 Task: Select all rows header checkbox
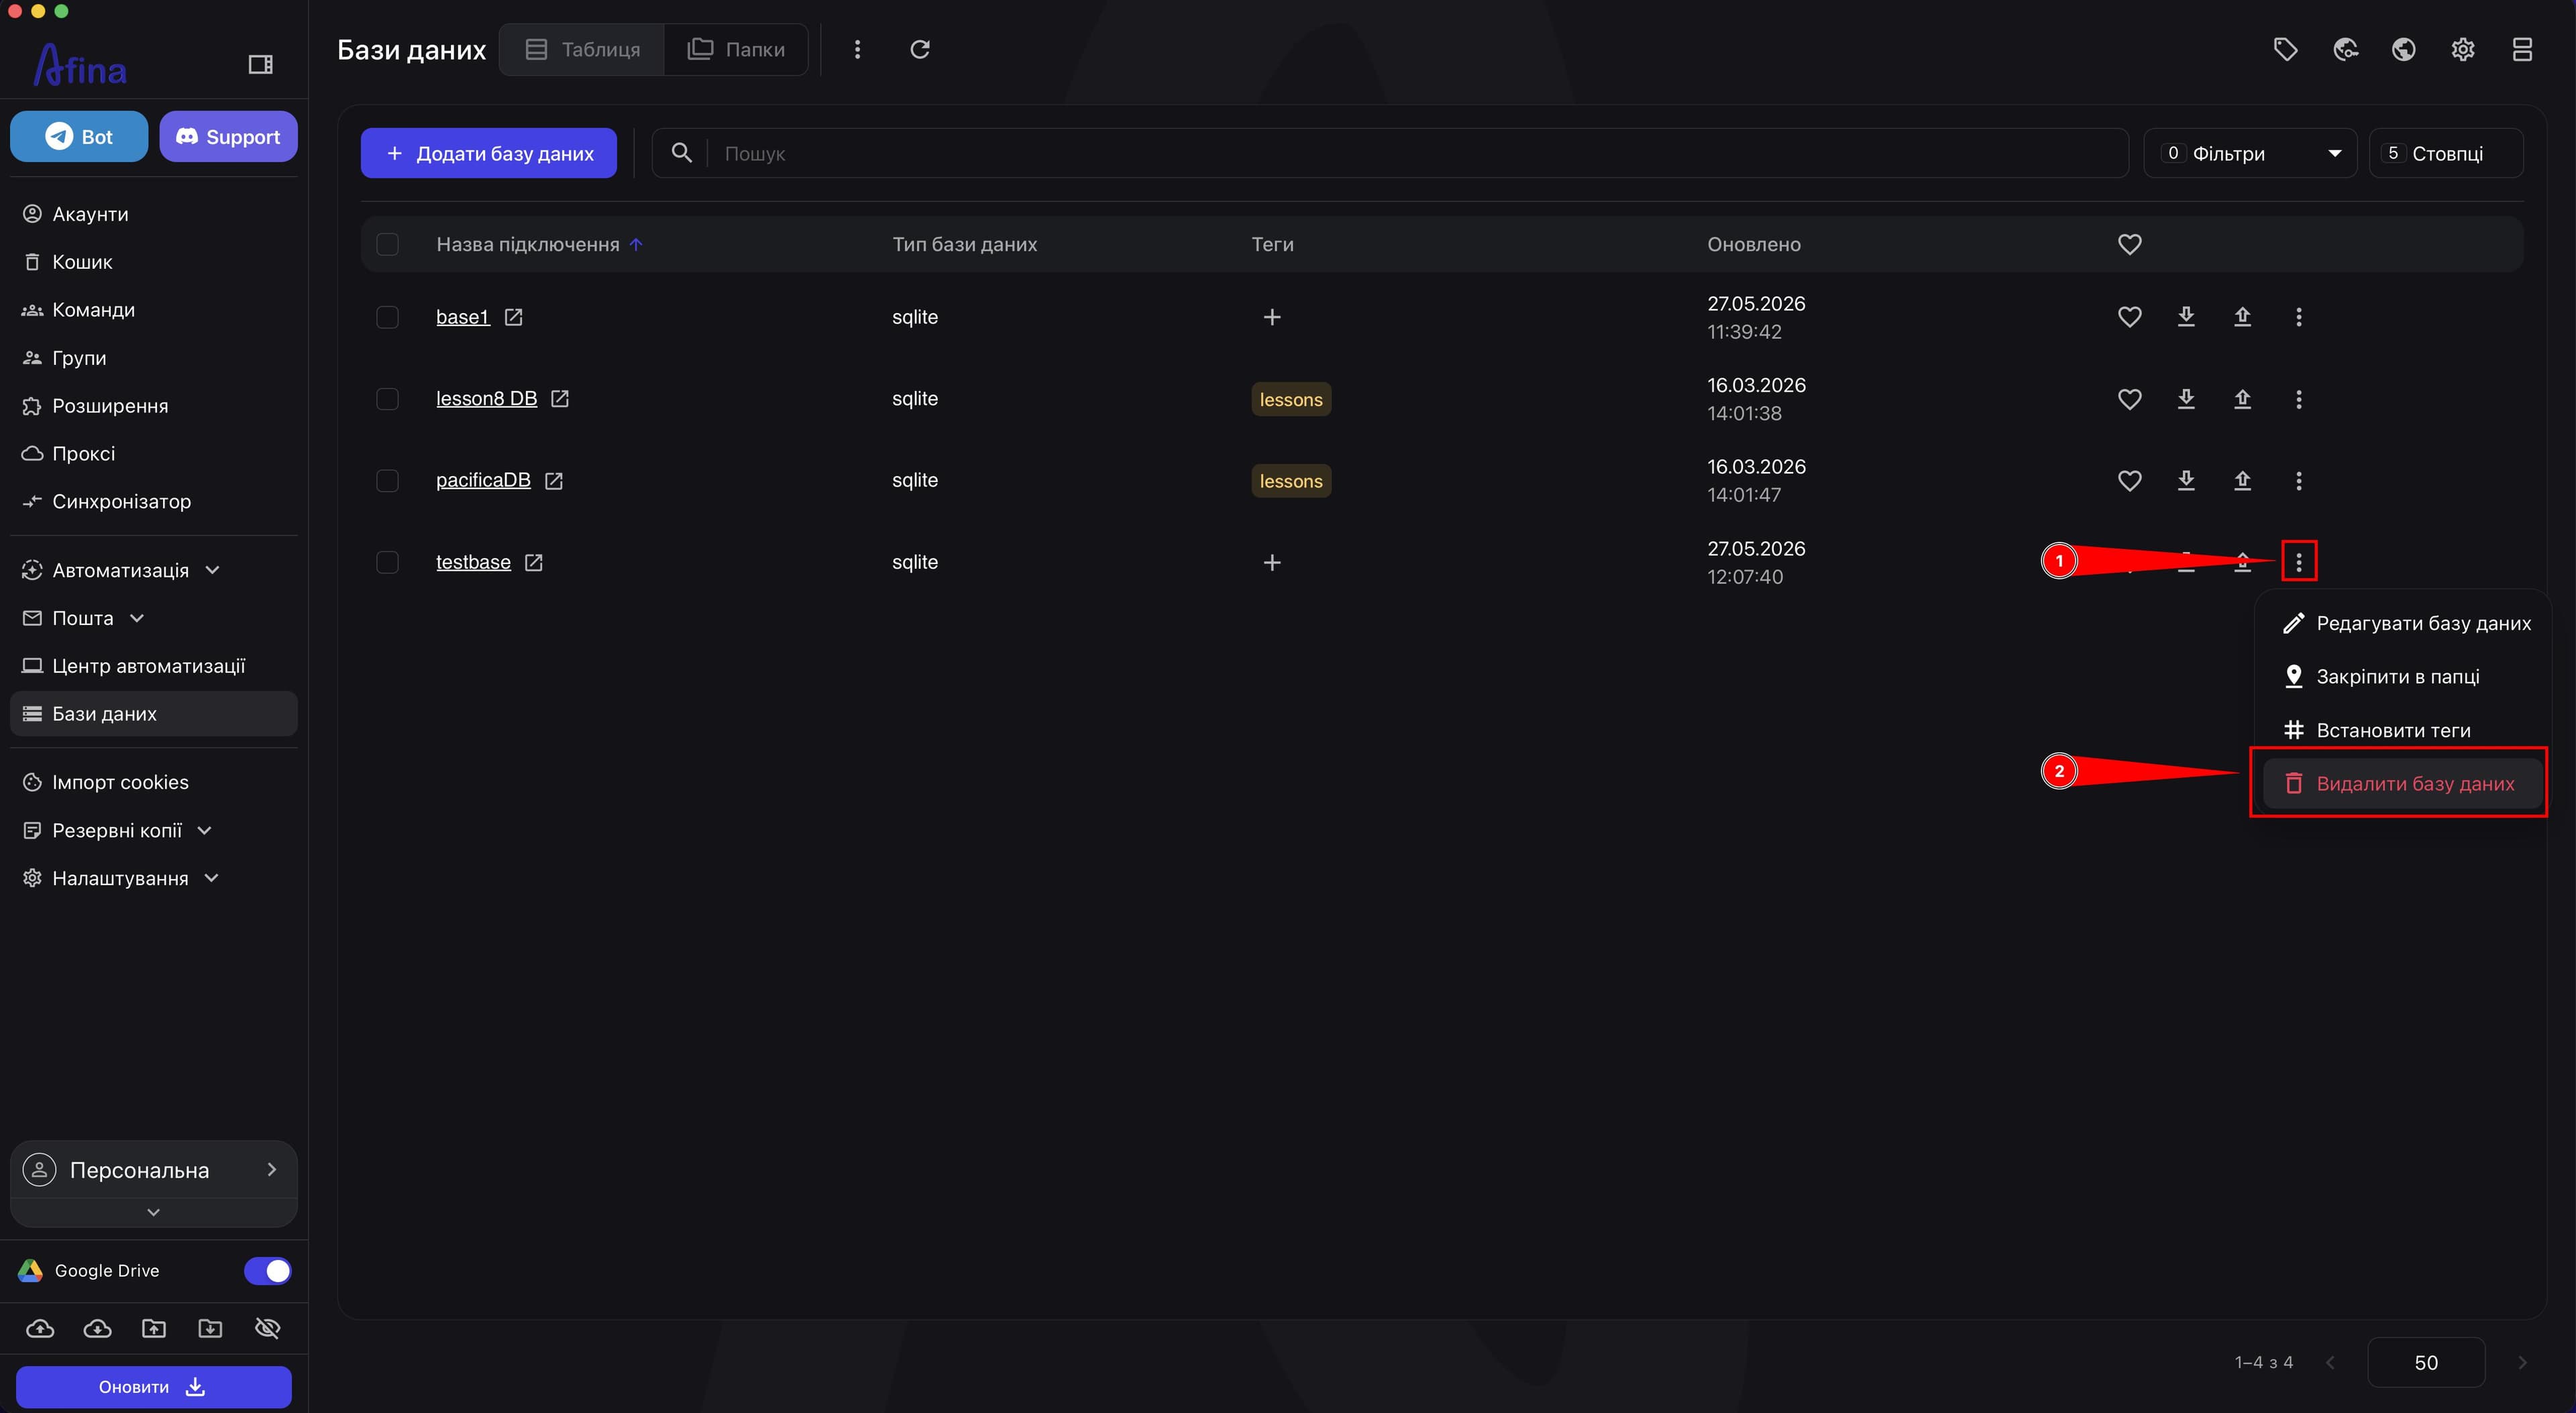click(x=387, y=244)
